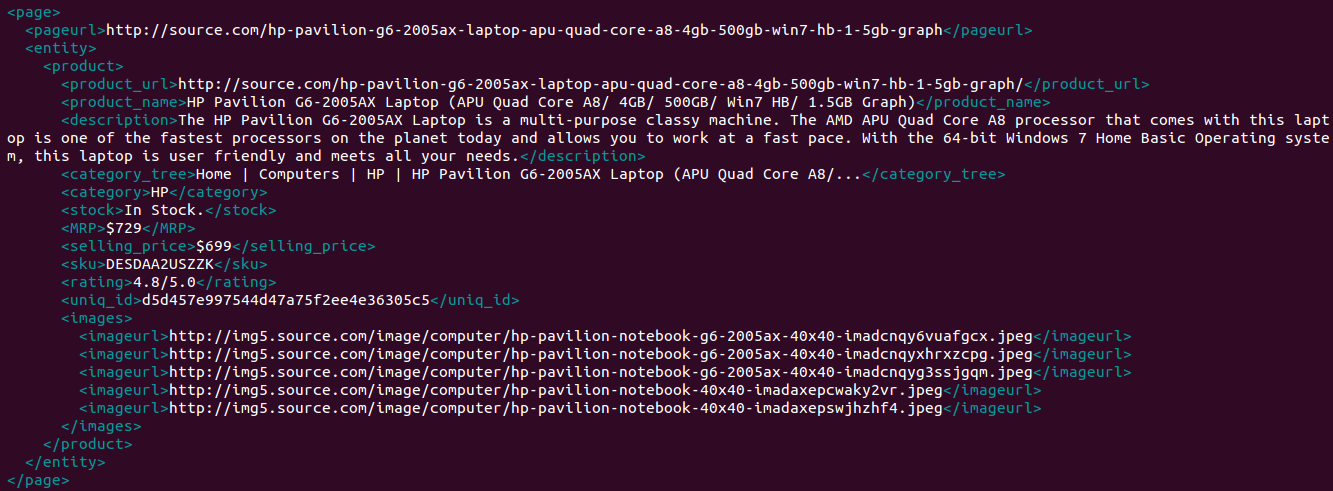This screenshot has height=491, width=1333.
Task: Click the sku value DESDAA2USZZK
Action: (160, 264)
